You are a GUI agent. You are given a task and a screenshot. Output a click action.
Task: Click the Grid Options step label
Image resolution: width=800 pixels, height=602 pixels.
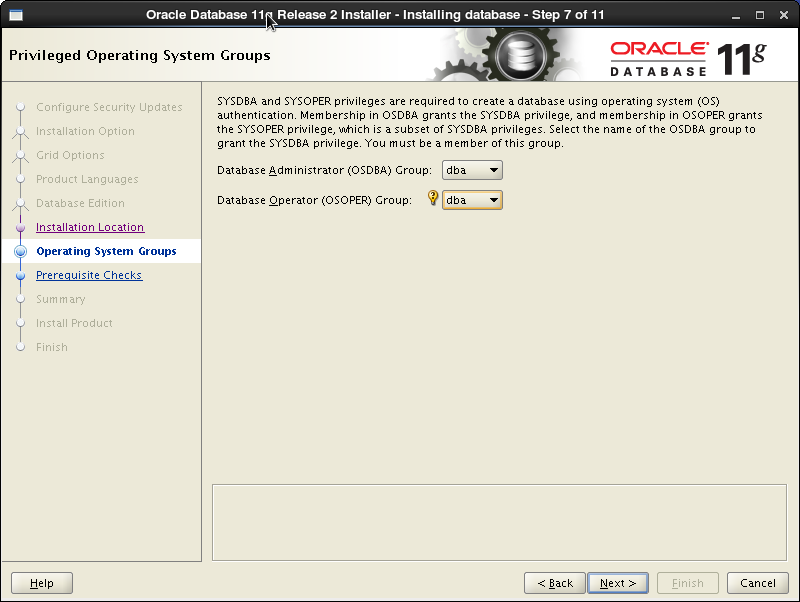[x=70, y=155]
